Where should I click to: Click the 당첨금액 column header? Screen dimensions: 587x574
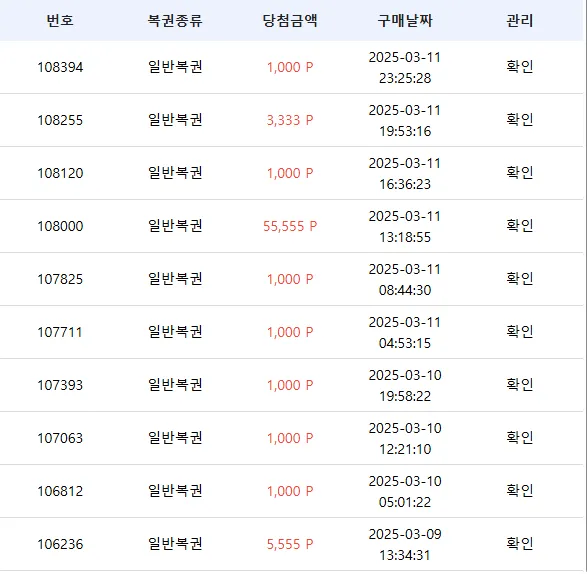290,20
